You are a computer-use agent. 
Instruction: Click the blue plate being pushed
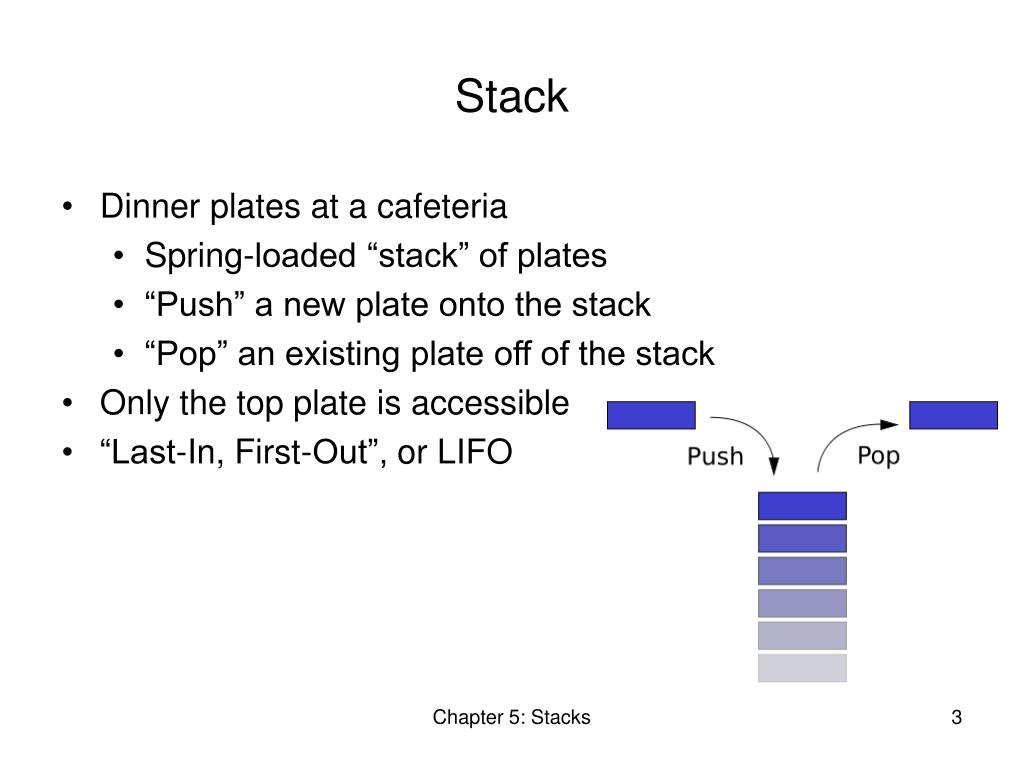pyautogui.click(x=651, y=415)
